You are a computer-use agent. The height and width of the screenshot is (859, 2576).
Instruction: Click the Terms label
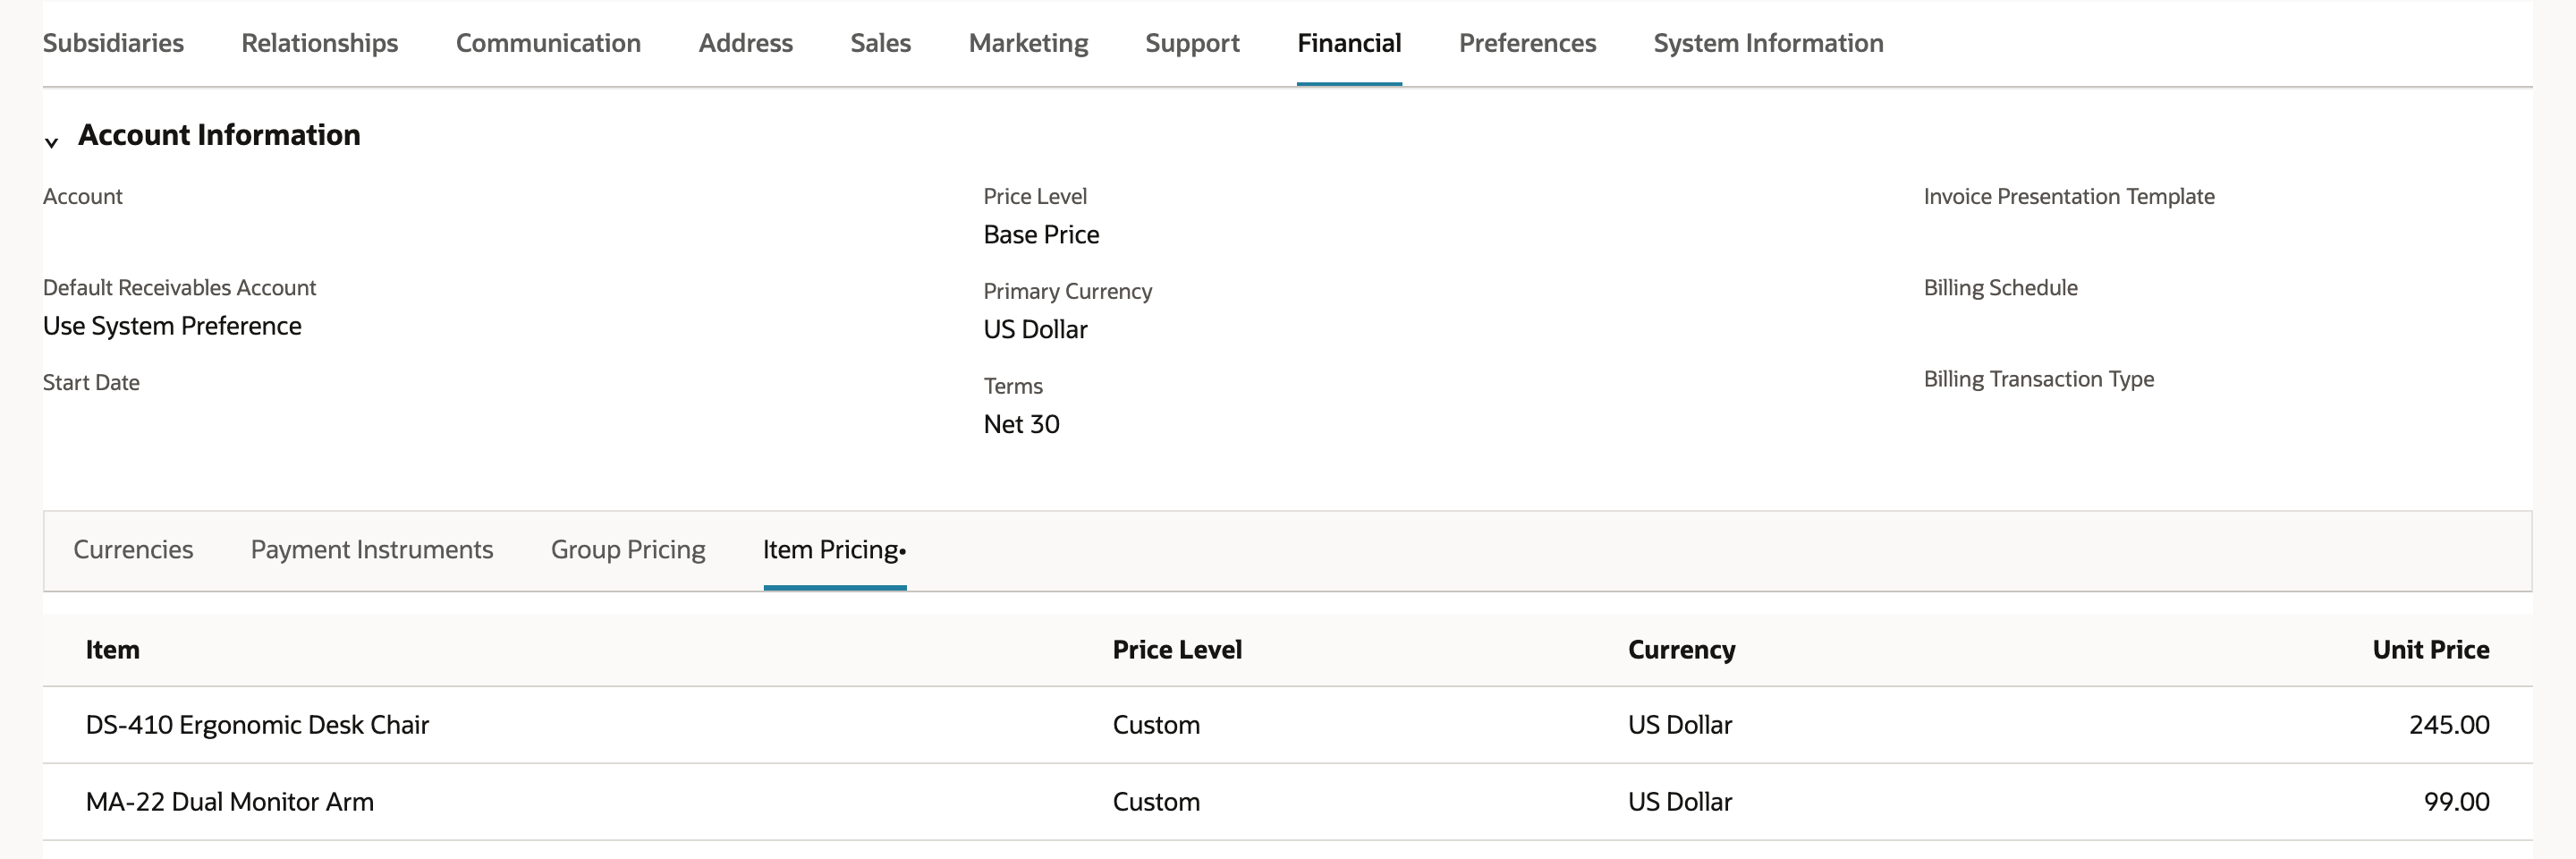click(1013, 386)
